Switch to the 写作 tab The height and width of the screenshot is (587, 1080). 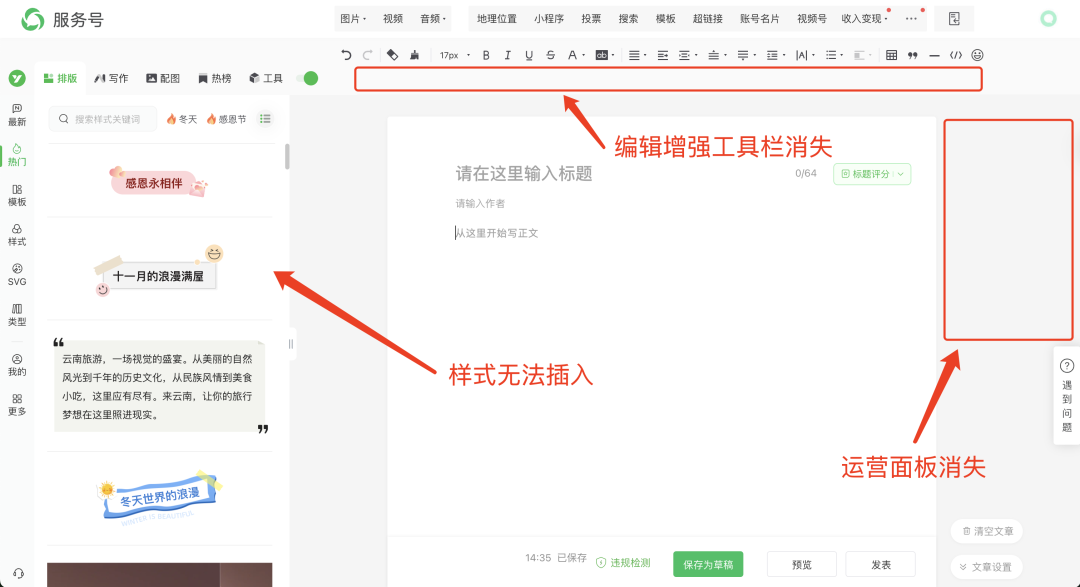[111, 78]
